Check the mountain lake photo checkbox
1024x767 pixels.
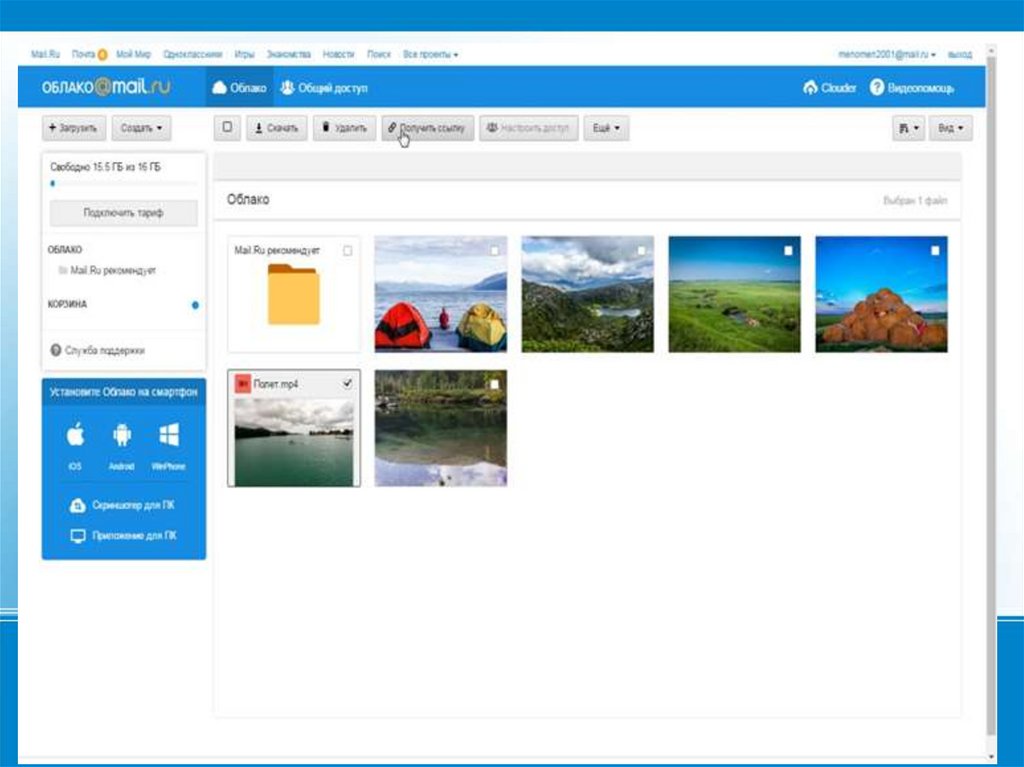pyautogui.click(x=641, y=251)
